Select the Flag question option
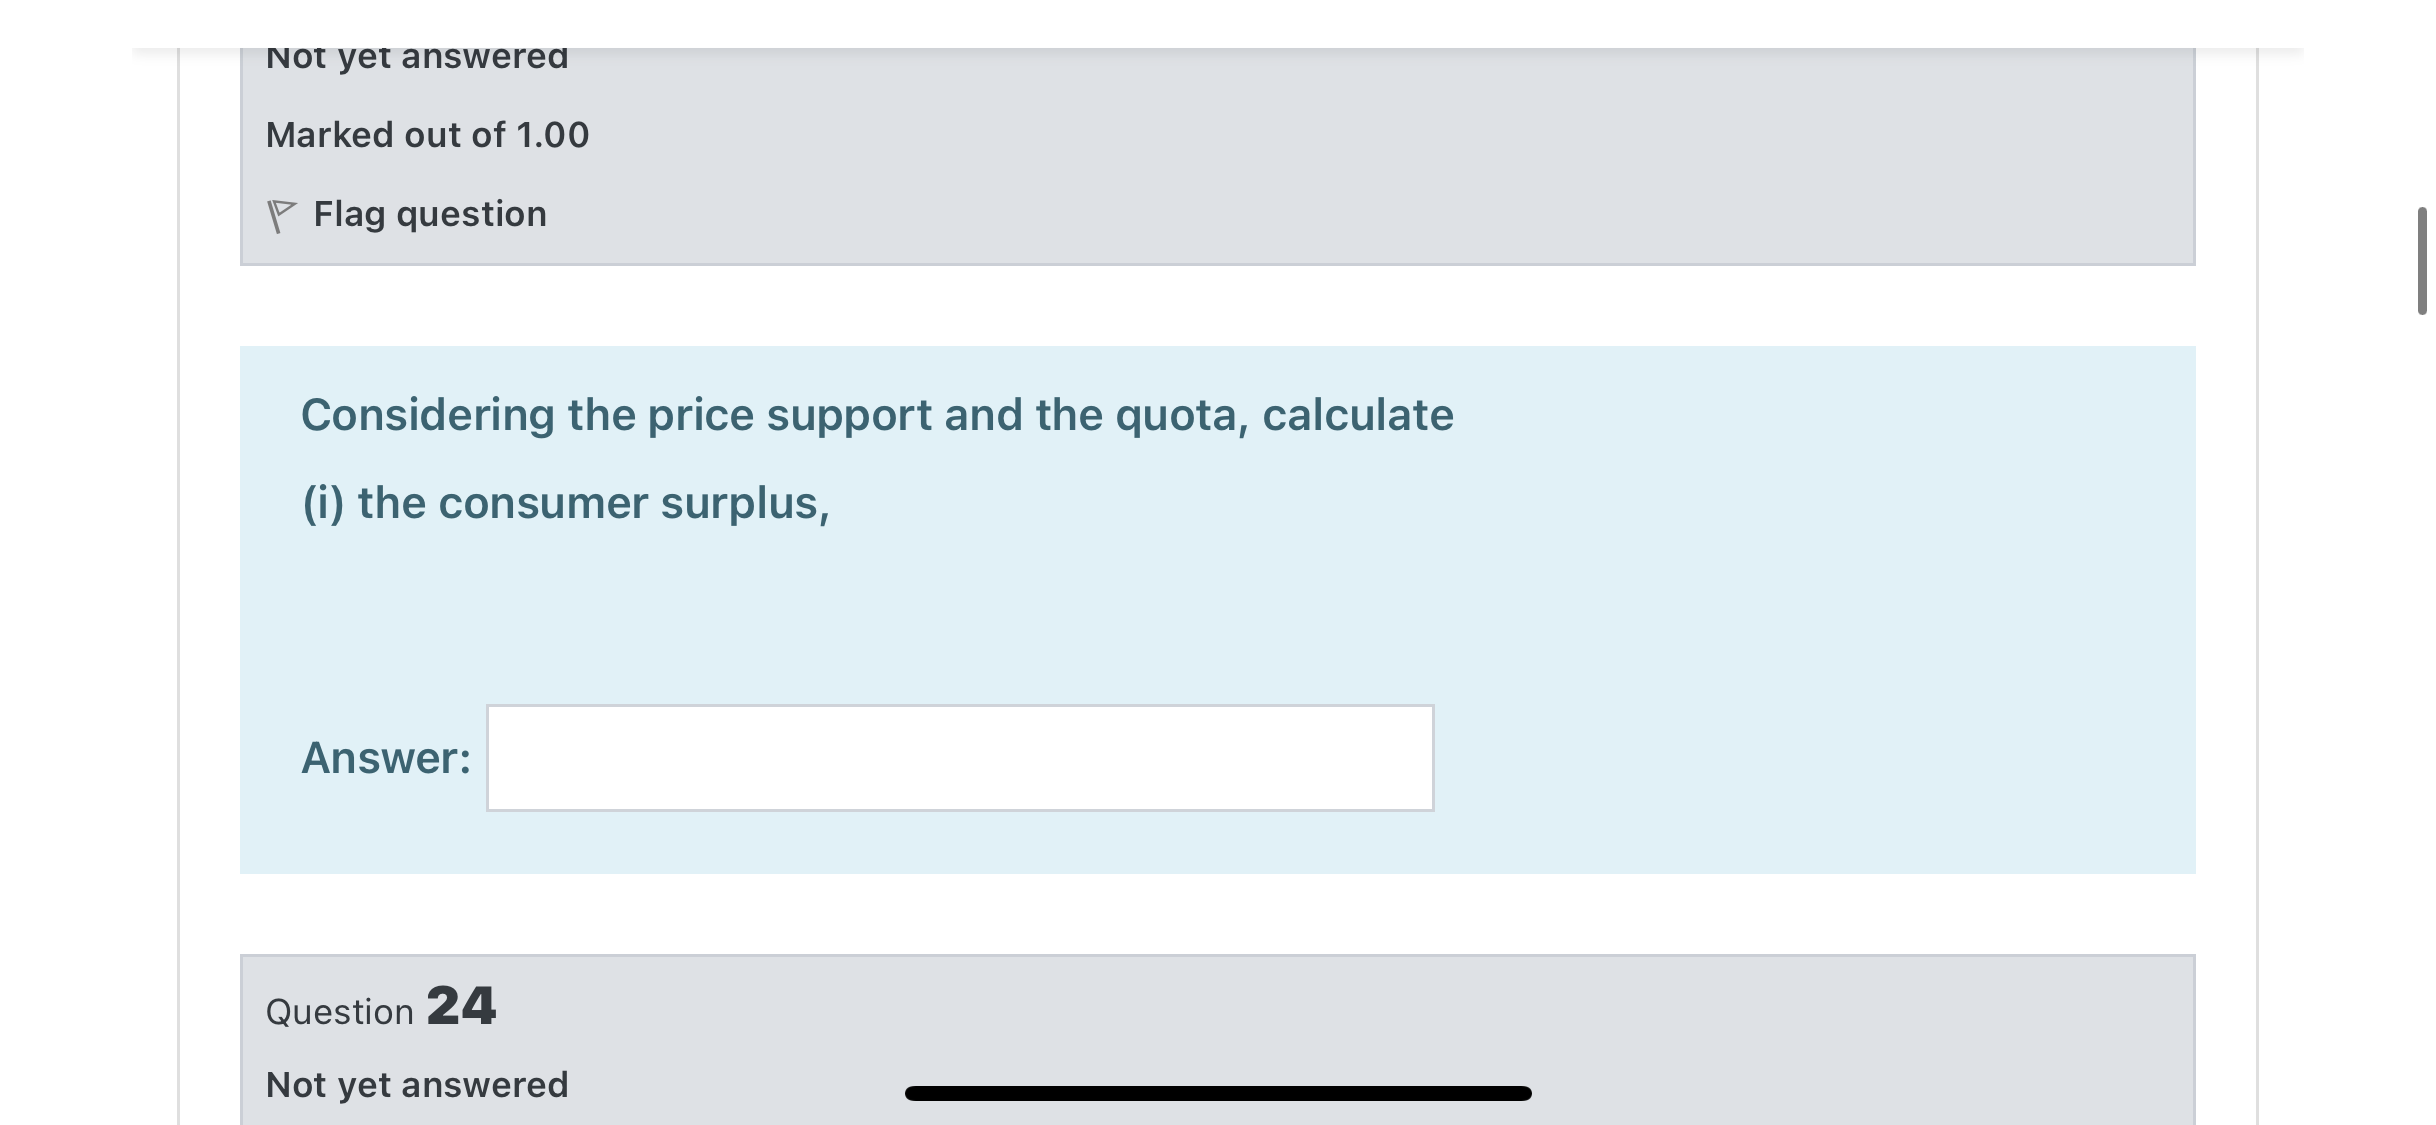Viewport: 2436px width, 1125px height. [x=428, y=212]
